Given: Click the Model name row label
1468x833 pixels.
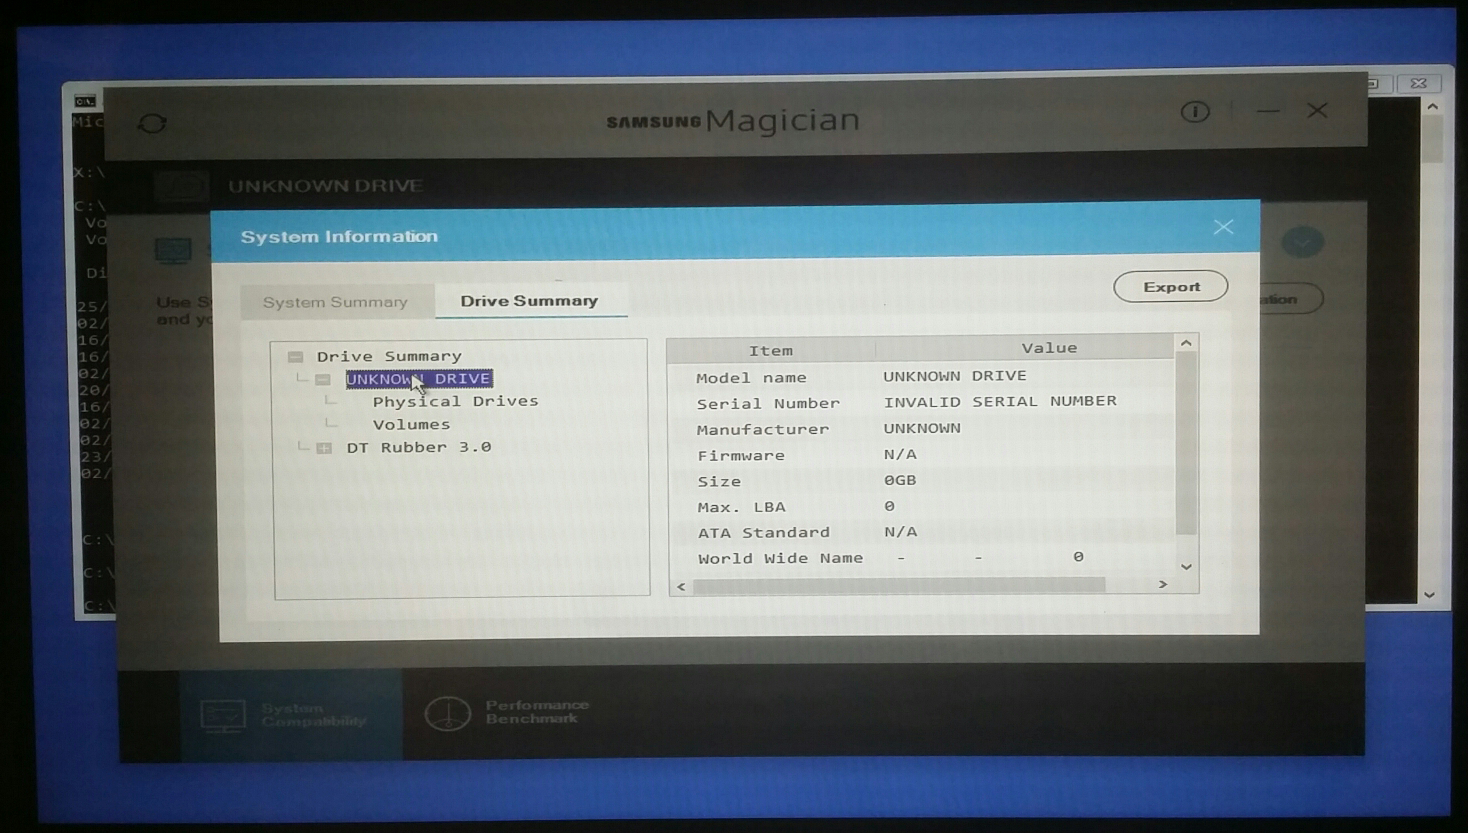Looking at the screenshot, I should coord(751,378).
